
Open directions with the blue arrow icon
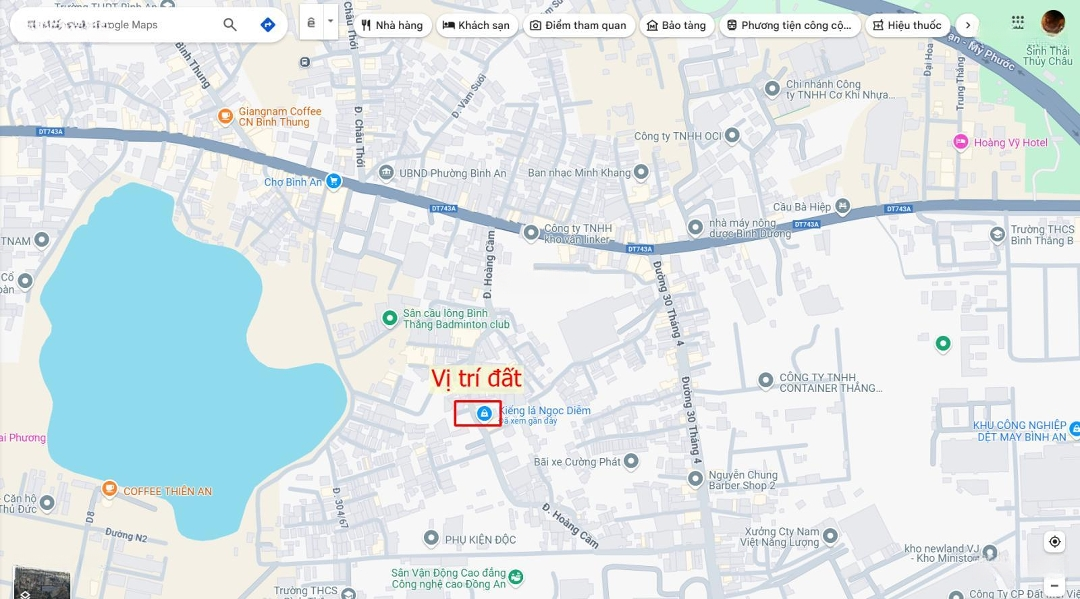268,25
